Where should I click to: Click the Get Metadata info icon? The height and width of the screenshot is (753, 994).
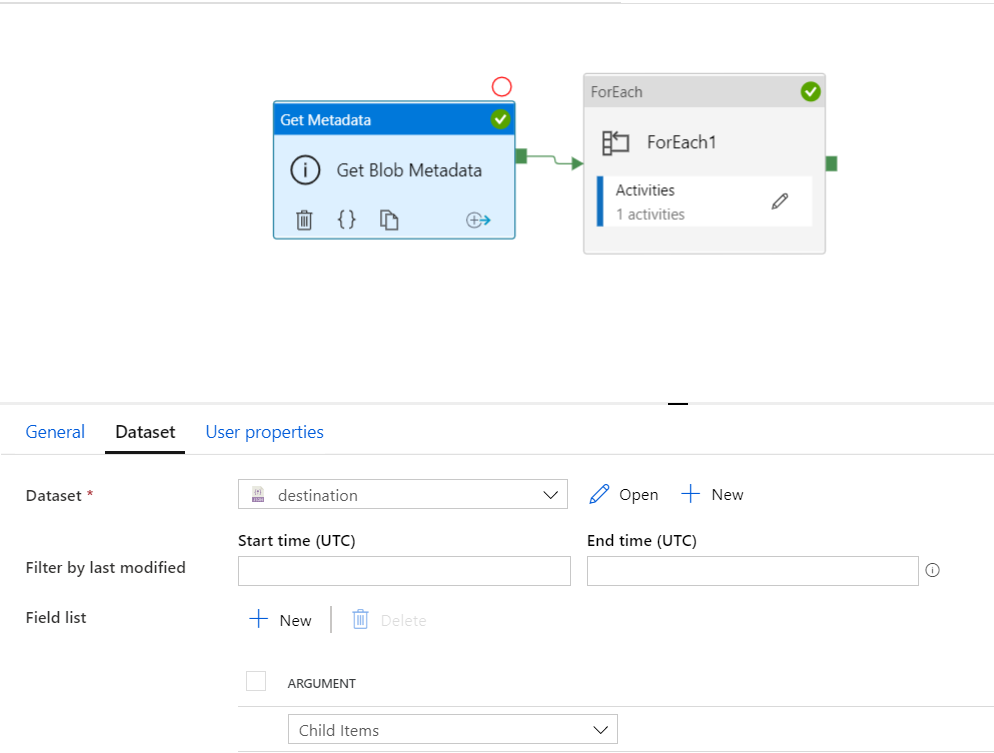pyautogui.click(x=305, y=170)
